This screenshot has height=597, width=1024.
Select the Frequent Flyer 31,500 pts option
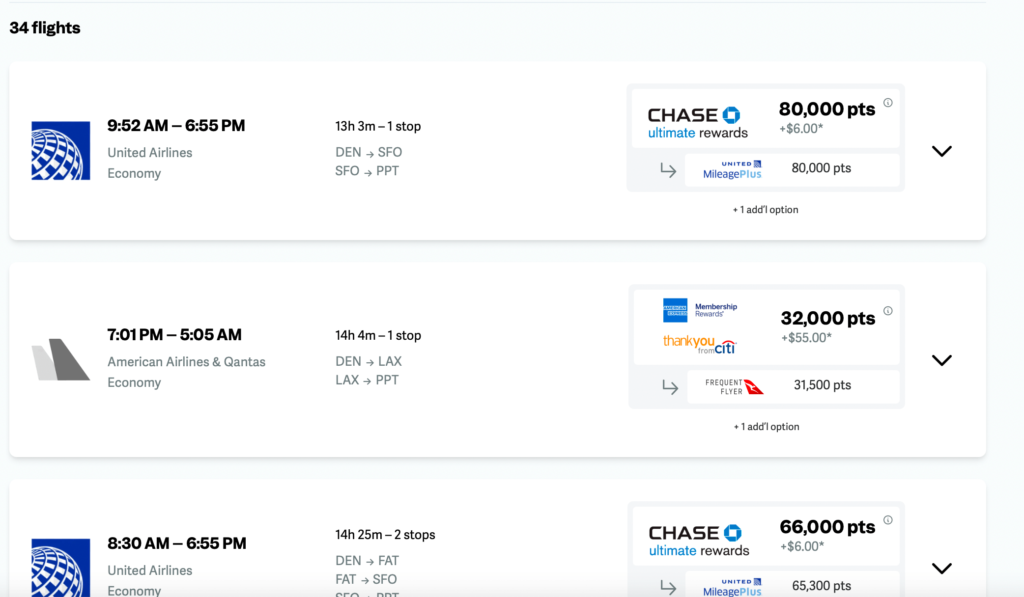(x=793, y=384)
